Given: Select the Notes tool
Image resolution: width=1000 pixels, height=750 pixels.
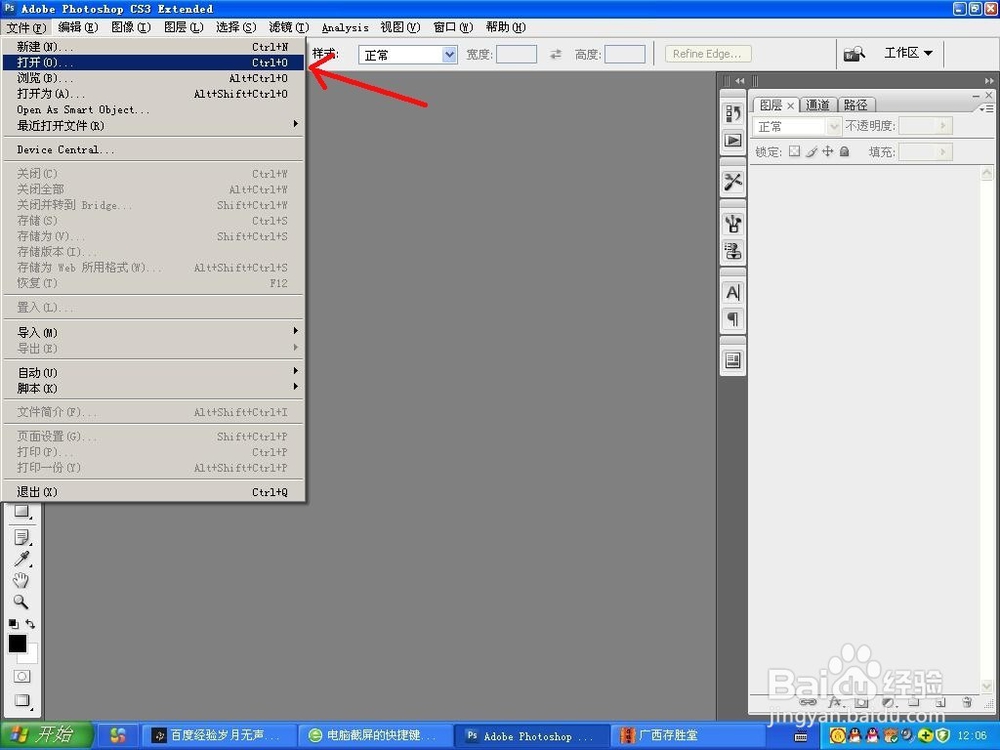Looking at the screenshot, I should coord(22,538).
